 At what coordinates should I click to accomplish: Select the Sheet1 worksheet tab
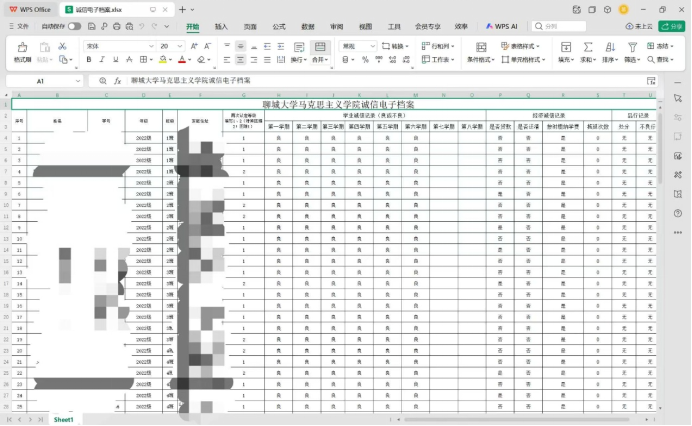tap(64, 419)
